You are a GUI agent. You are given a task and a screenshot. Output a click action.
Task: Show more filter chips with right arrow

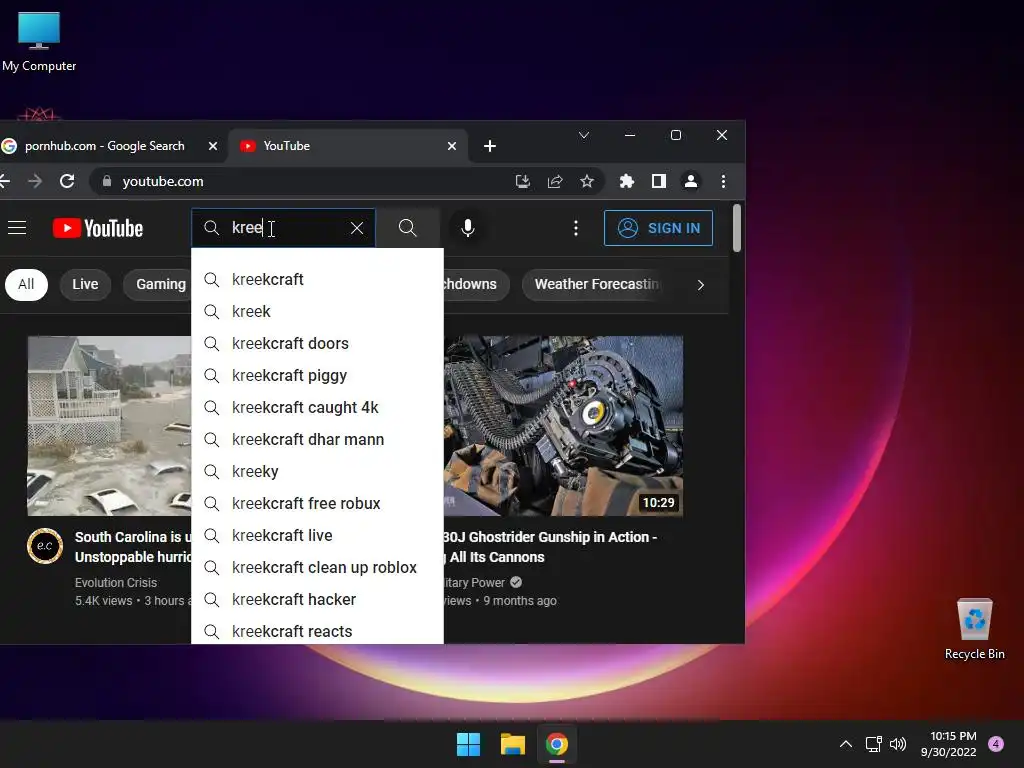(701, 285)
